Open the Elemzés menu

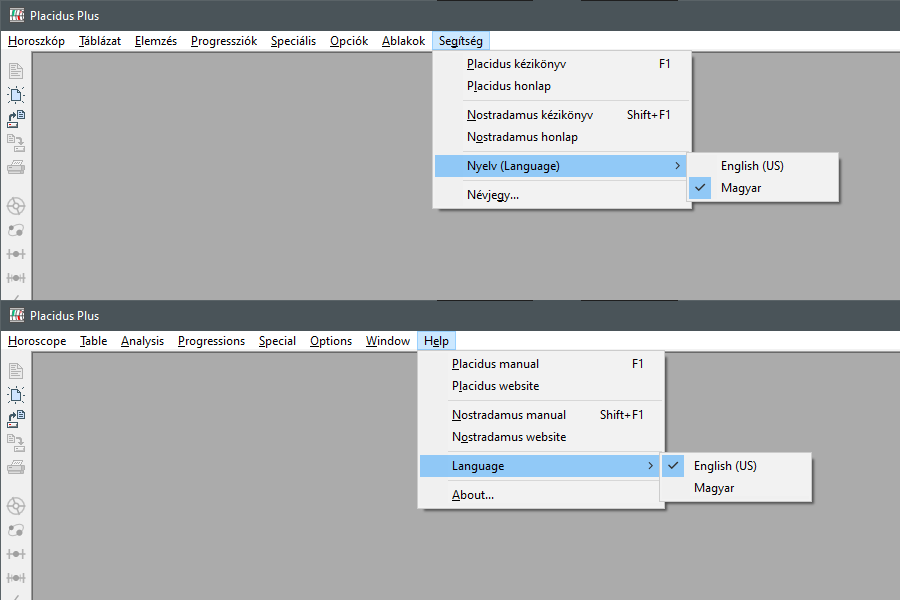156,41
